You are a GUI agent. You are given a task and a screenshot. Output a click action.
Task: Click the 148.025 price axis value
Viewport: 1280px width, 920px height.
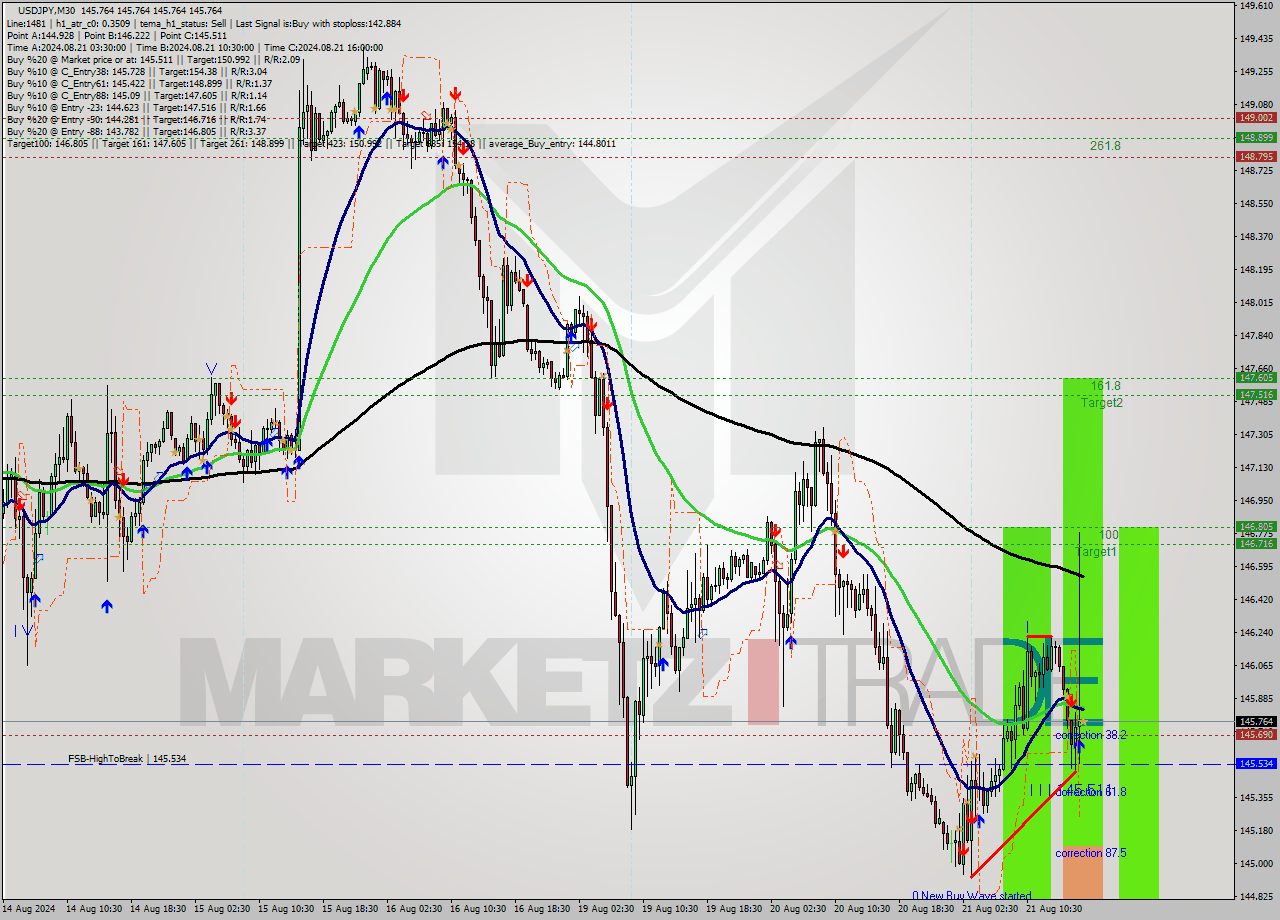(x=1255, y=303)
